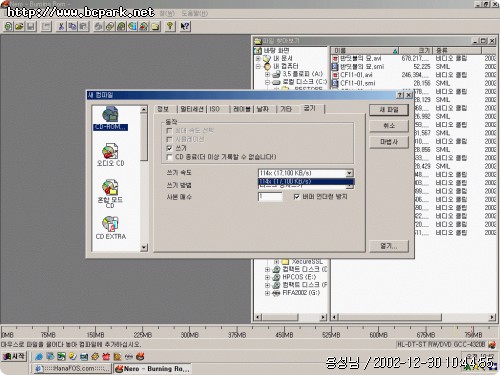Click the 바탕 화면 desktop icon in tree
This screenshot has width=500, height=375.
(258, 51)
